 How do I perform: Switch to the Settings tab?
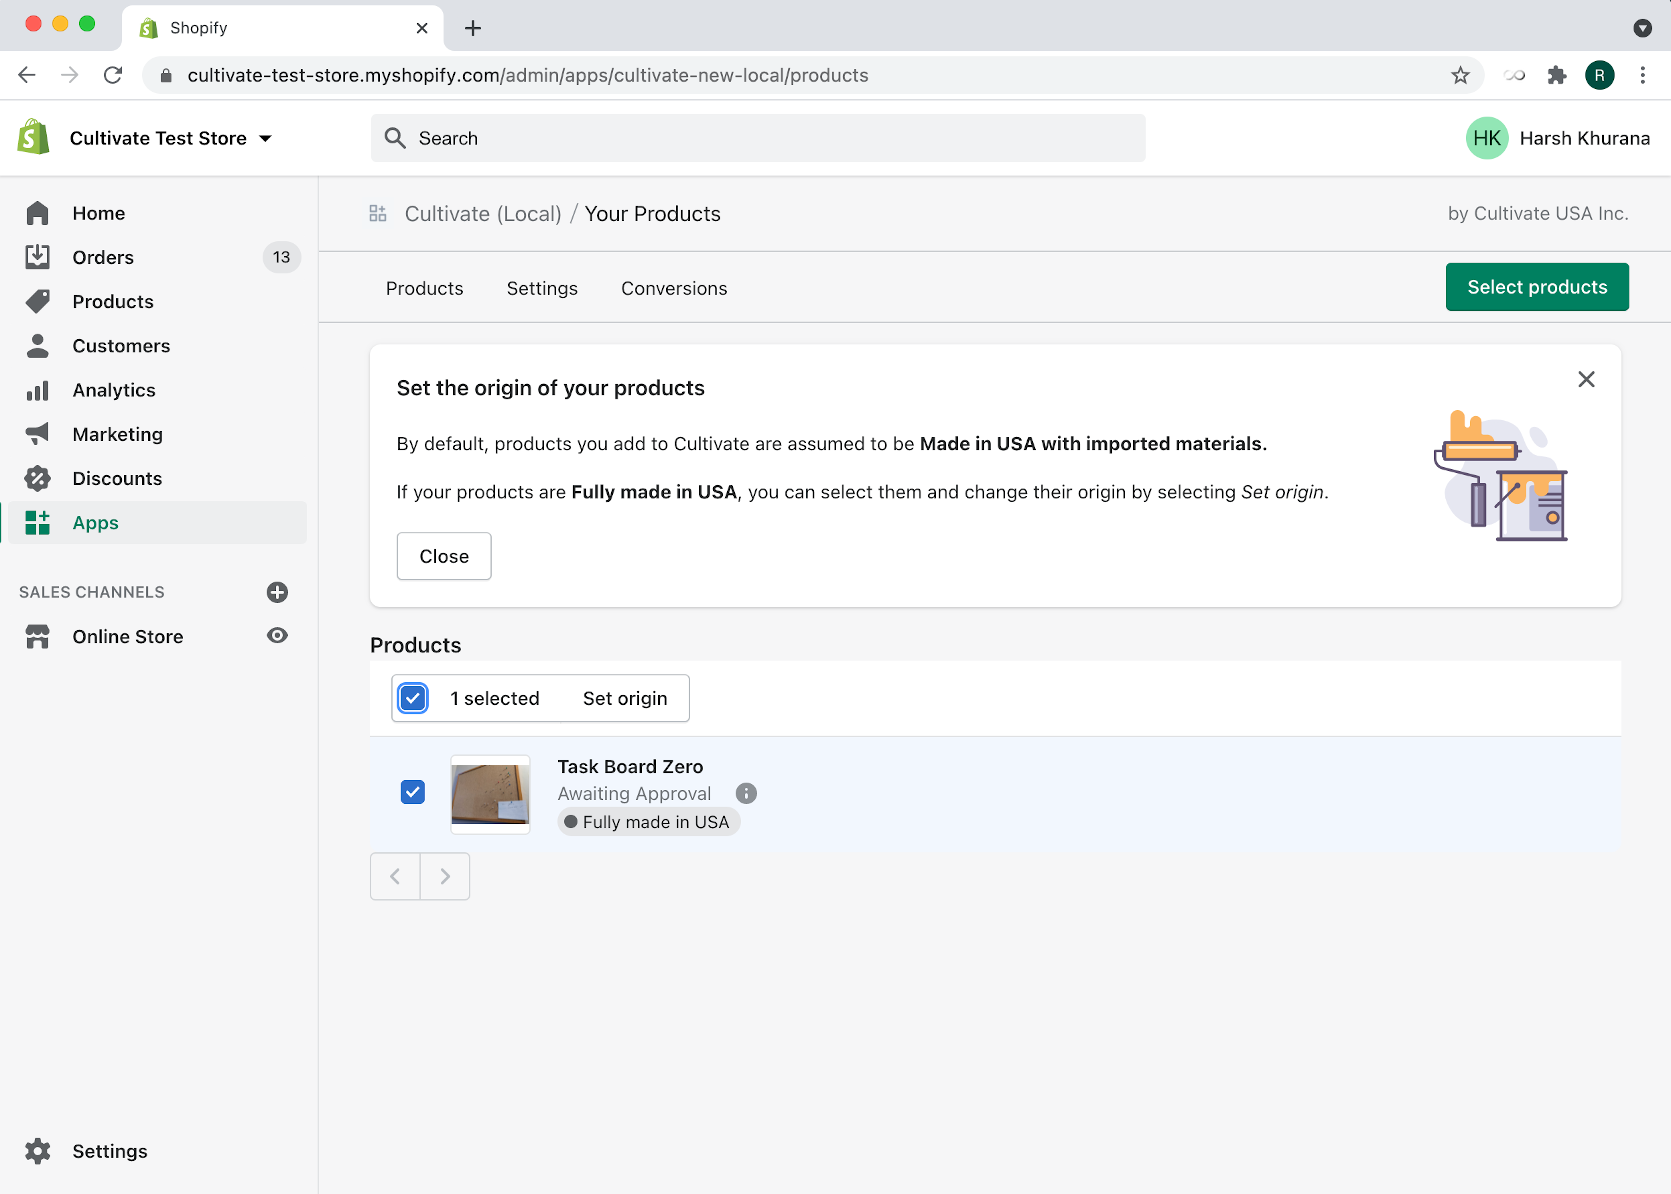[542, 288]
